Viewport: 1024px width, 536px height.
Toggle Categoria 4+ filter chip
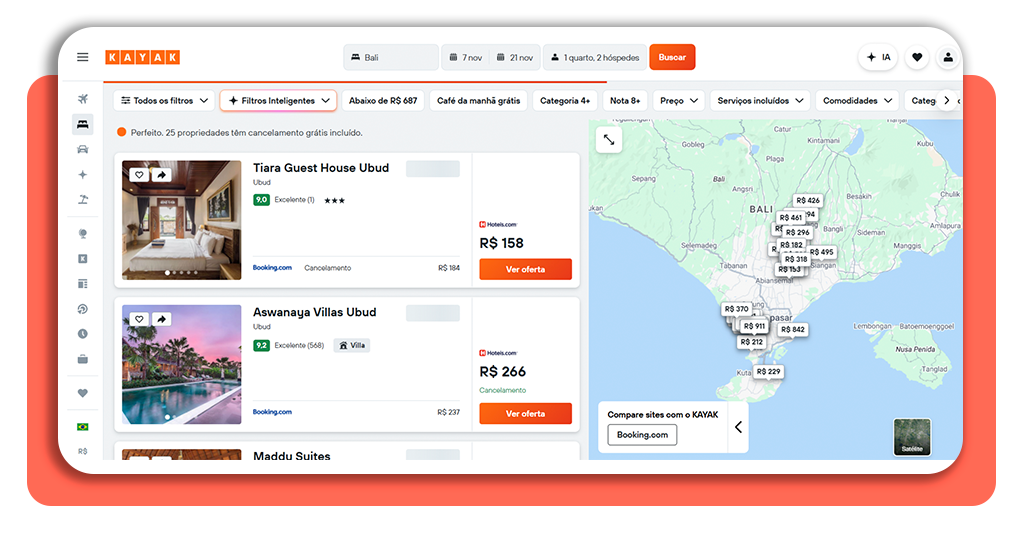[x=565, y=101]
